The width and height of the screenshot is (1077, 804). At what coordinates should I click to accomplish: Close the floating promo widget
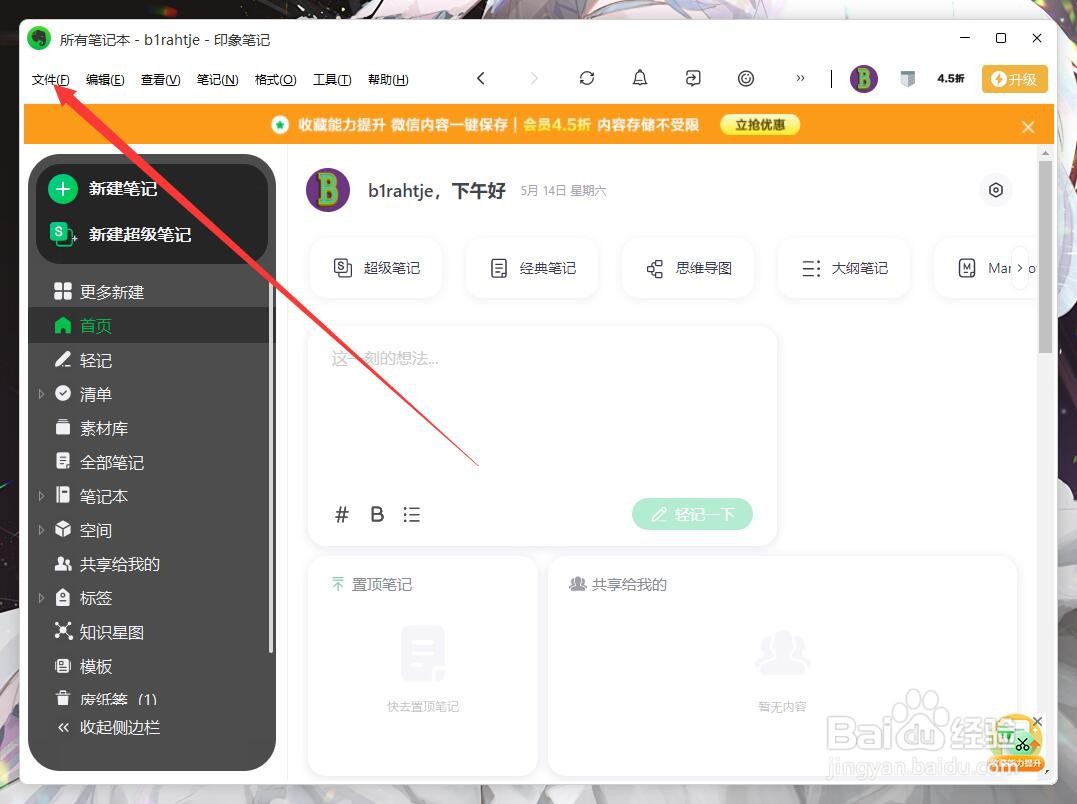pyautogui.click(x=1037, y=722)
